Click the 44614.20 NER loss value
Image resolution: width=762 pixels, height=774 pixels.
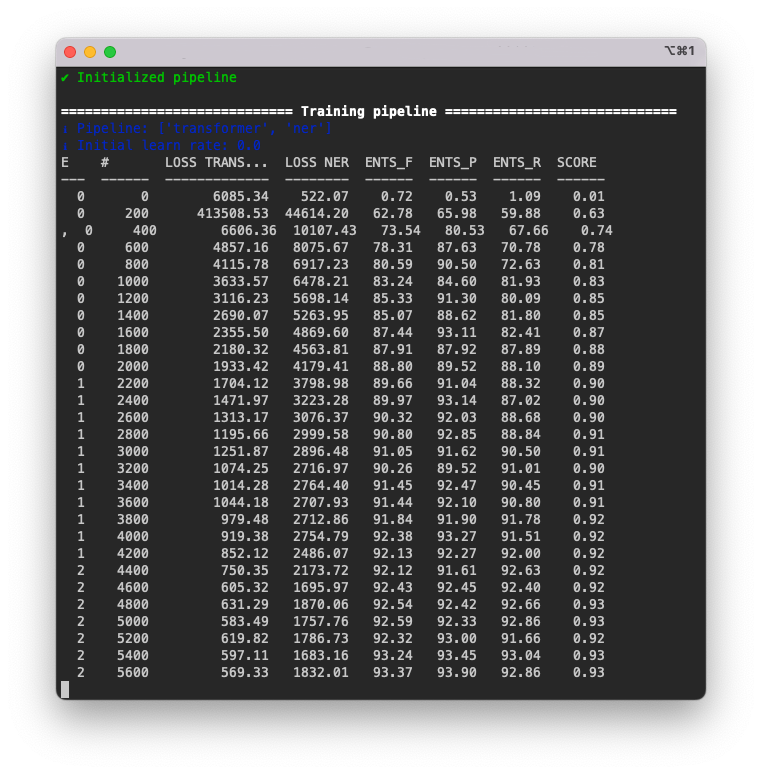pos(316,214)
